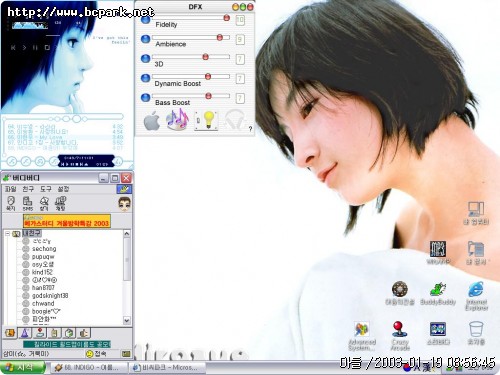The width and height of the screenshot is (500, 375).
Task: Select buddy pupuqw in the list
Action: coord(43,257)
